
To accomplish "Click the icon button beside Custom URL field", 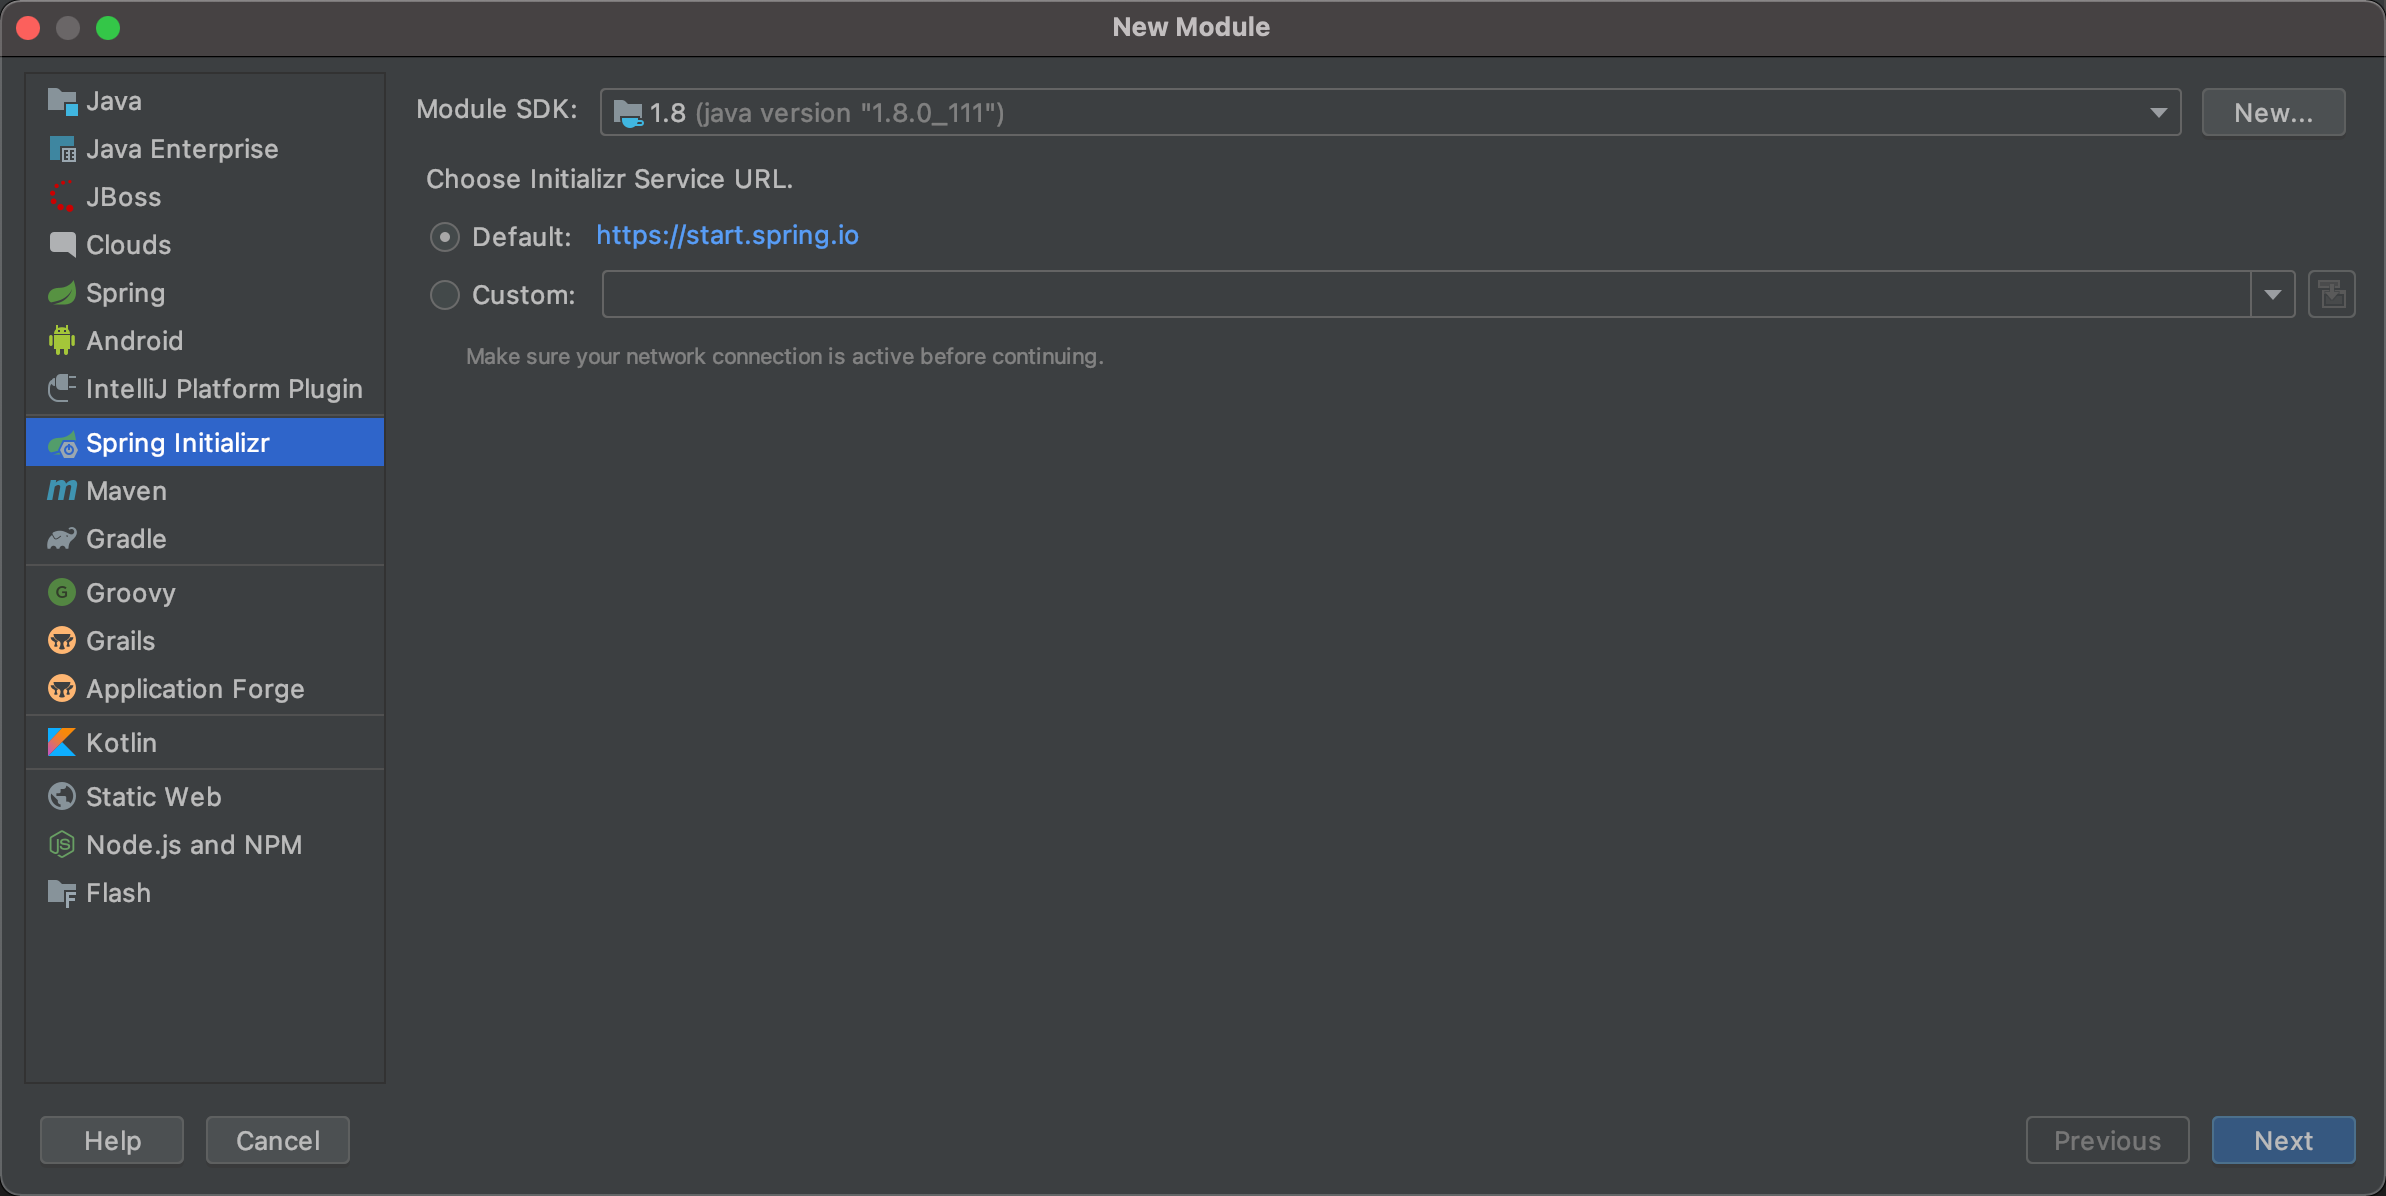I will point(2332,294).
